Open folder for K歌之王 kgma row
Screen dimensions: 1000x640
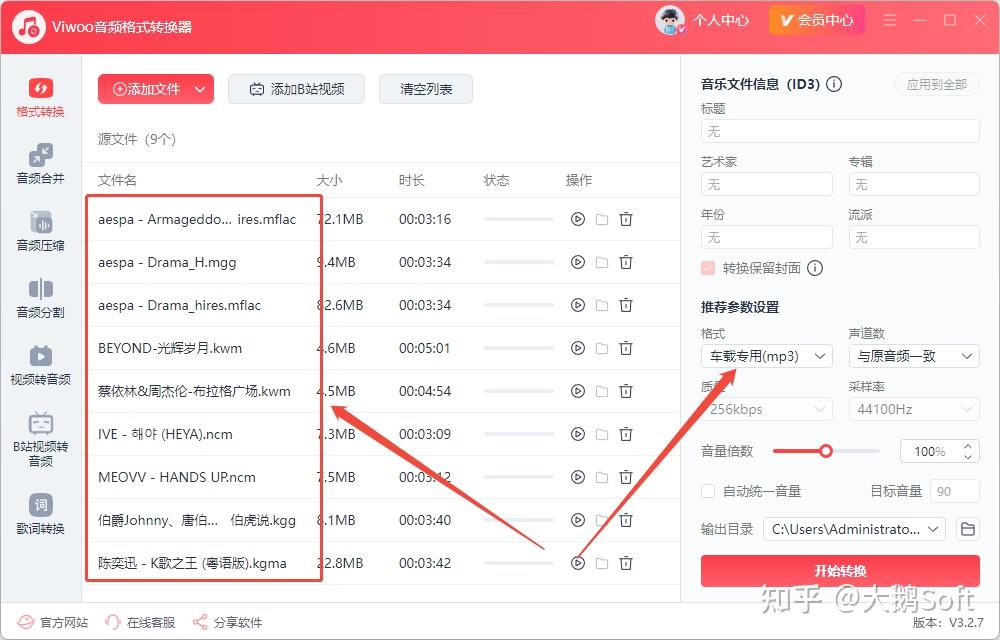(601, 564)
